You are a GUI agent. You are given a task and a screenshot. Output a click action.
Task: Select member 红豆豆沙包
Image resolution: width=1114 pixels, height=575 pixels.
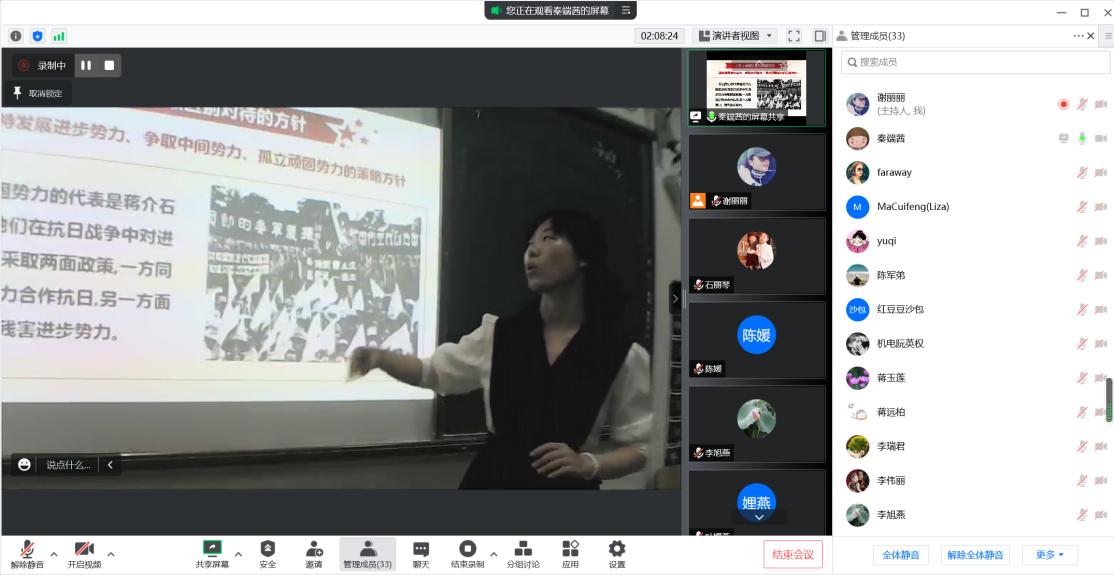click(x=973, y=309)
